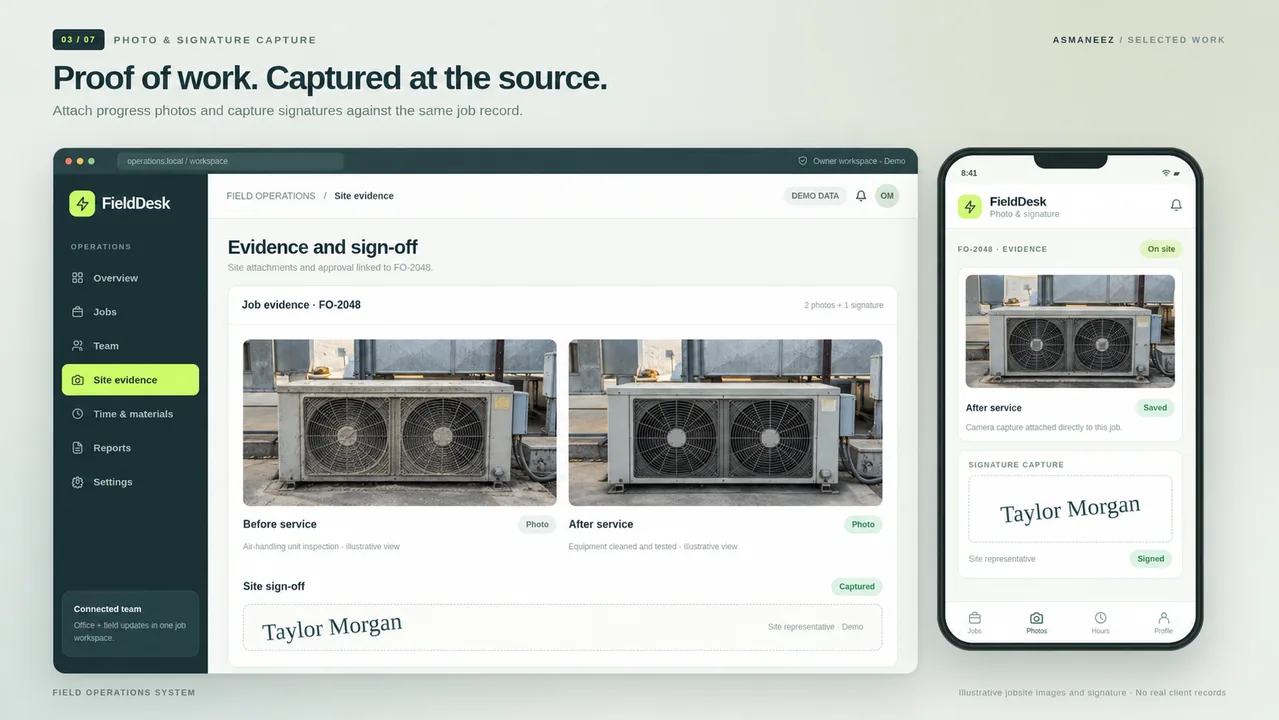Open the Hours tab on the phone
The image size is (1279, 720).
click(1100, 623)
